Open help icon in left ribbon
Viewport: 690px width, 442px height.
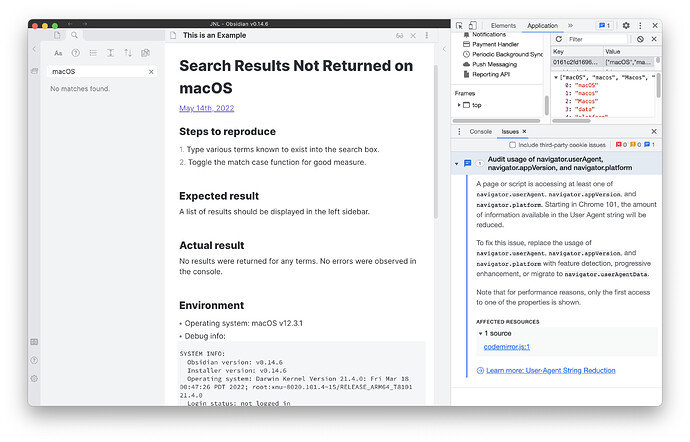pyautogui.click(x=34, y=361)
